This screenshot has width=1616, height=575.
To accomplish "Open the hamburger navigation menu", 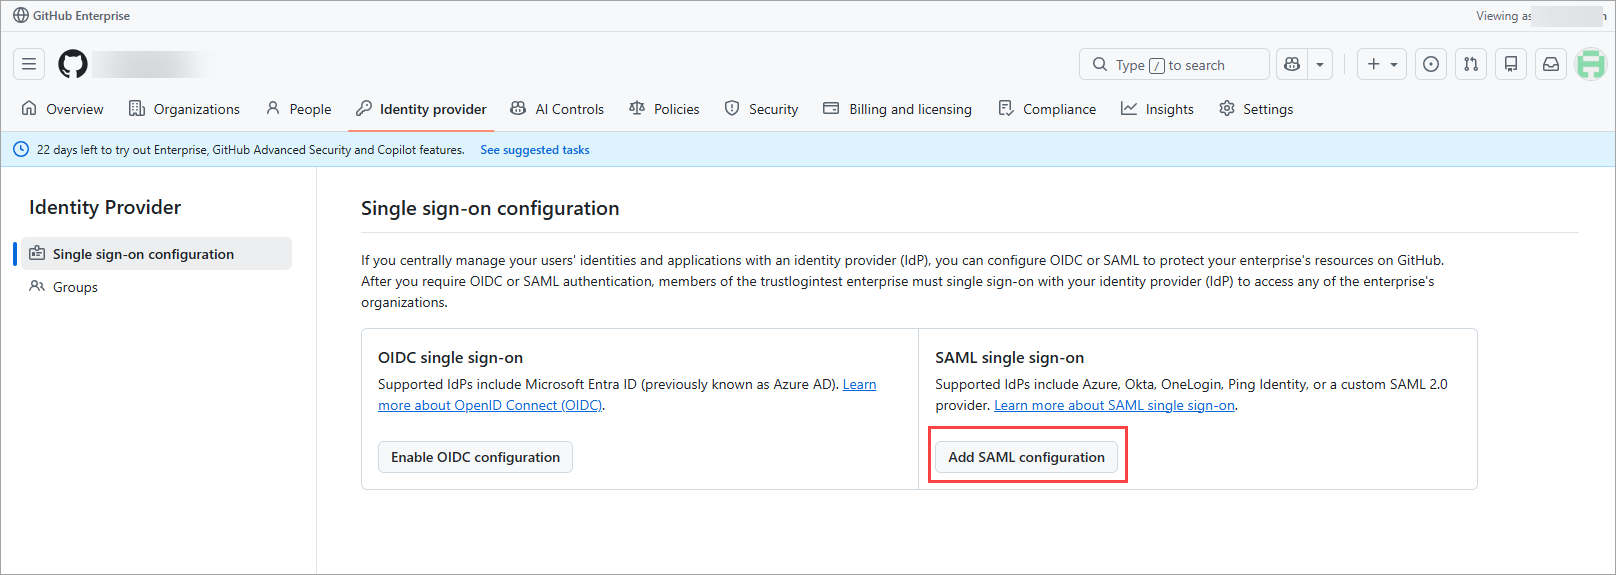I will click(x=29, y=64).
